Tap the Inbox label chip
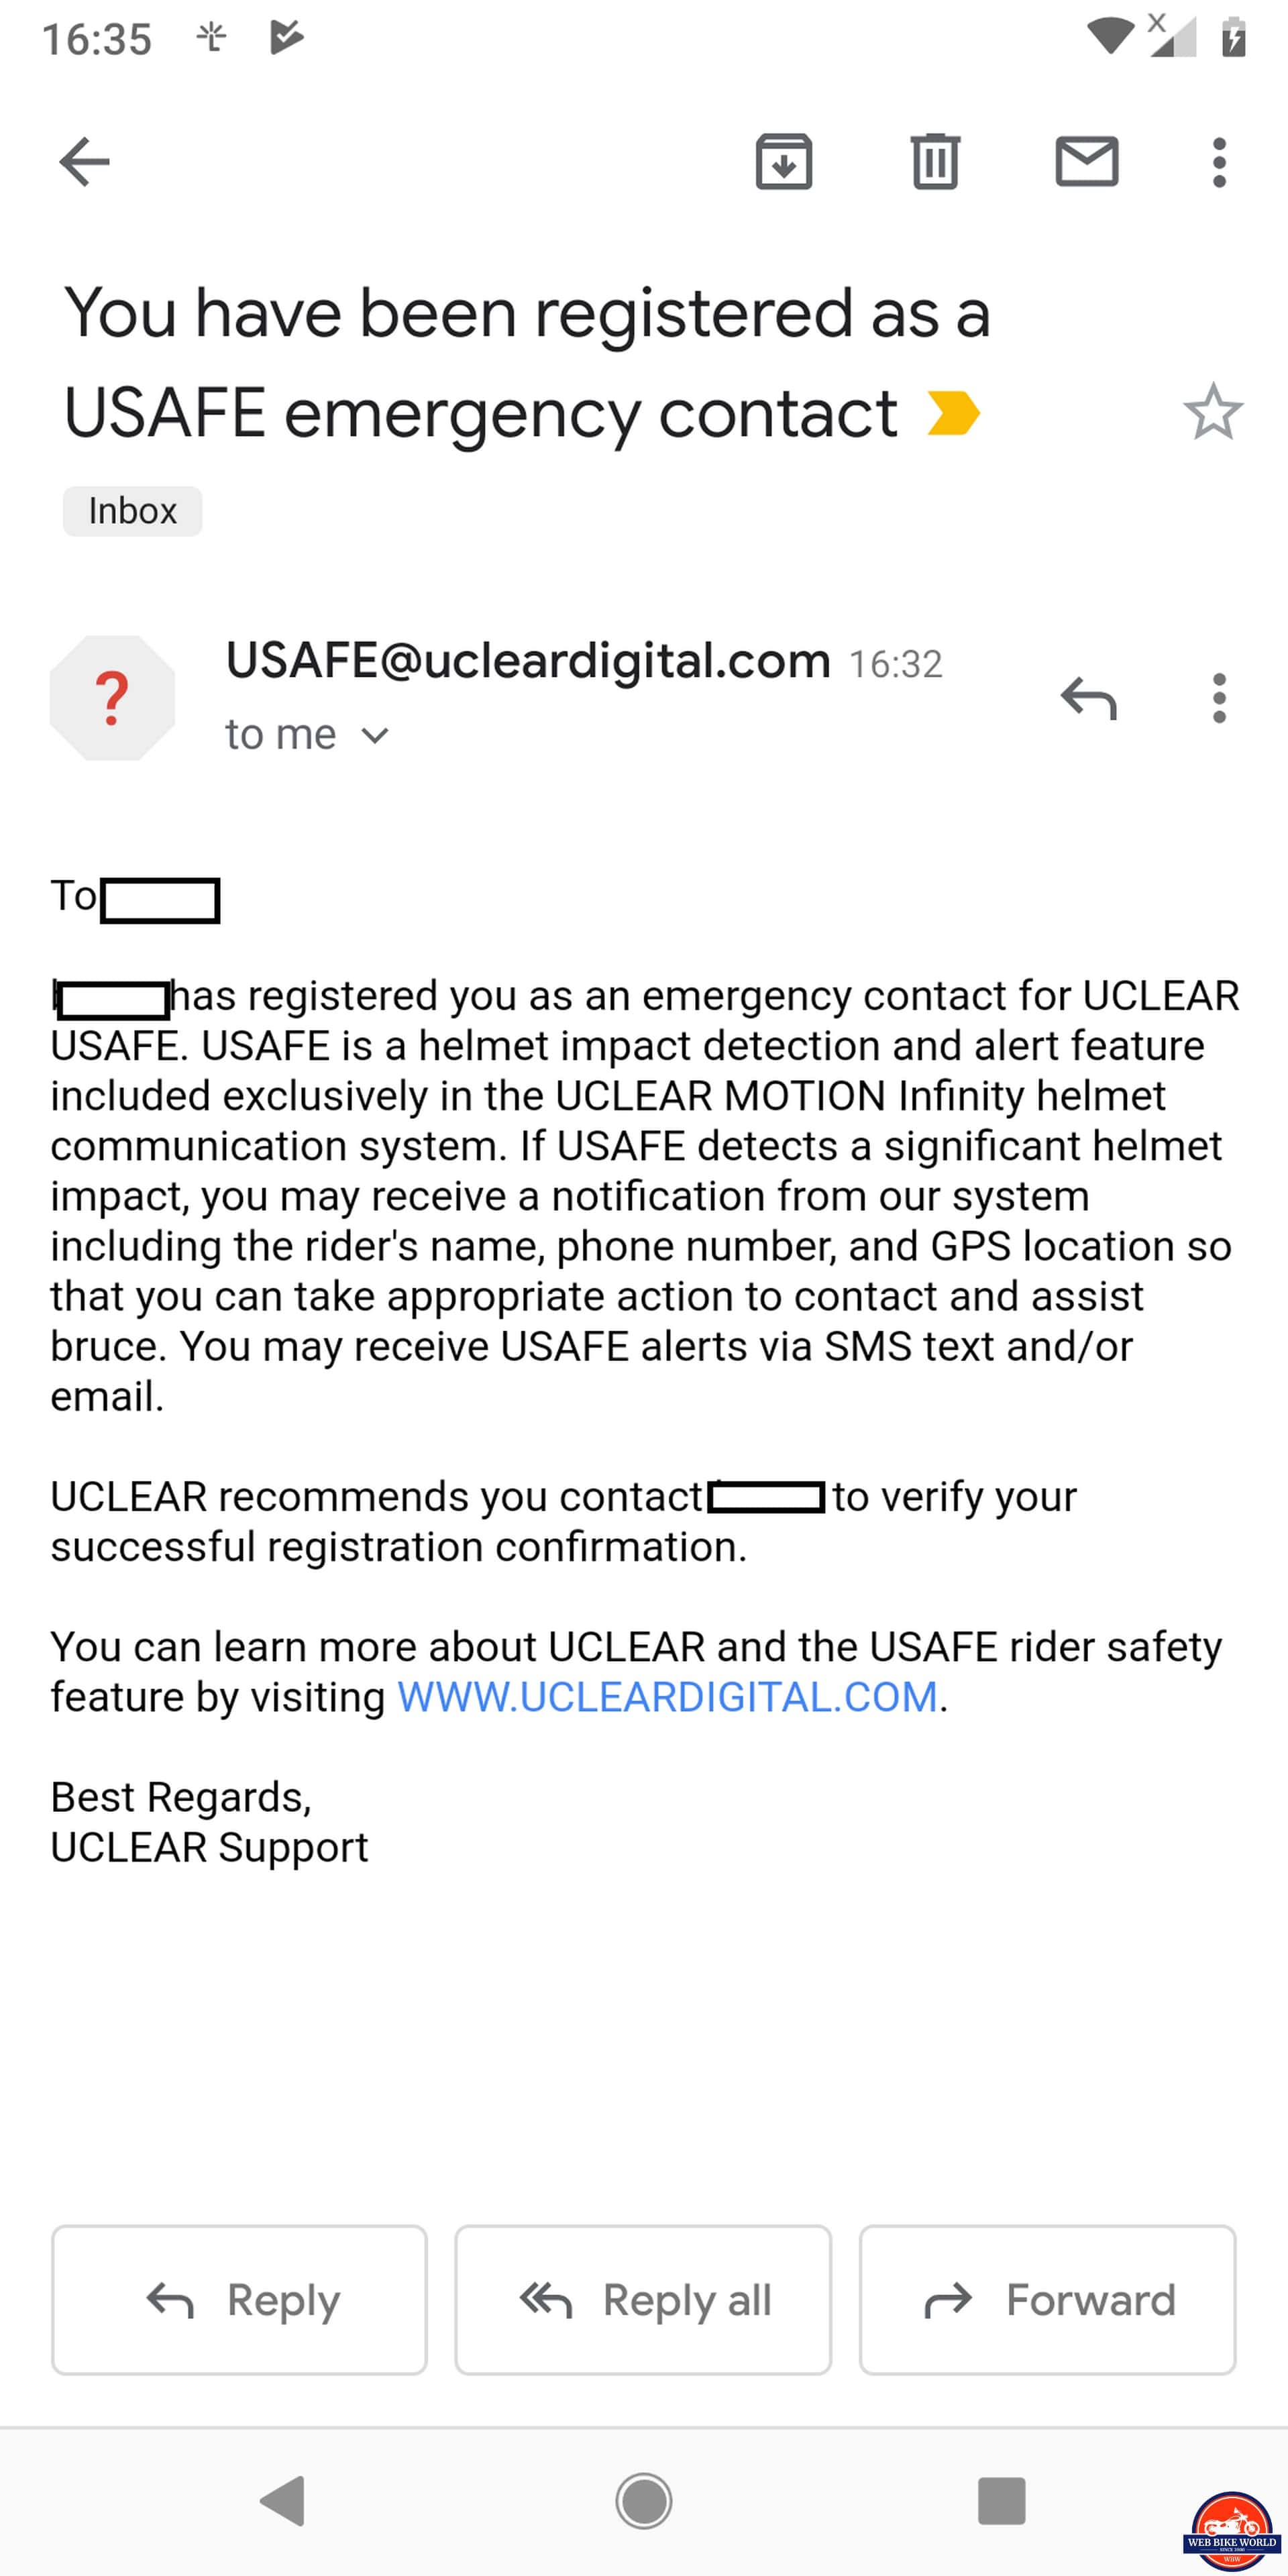Screen dimensions: 1288x2576 pyautogui.click(x=132, y=511)
